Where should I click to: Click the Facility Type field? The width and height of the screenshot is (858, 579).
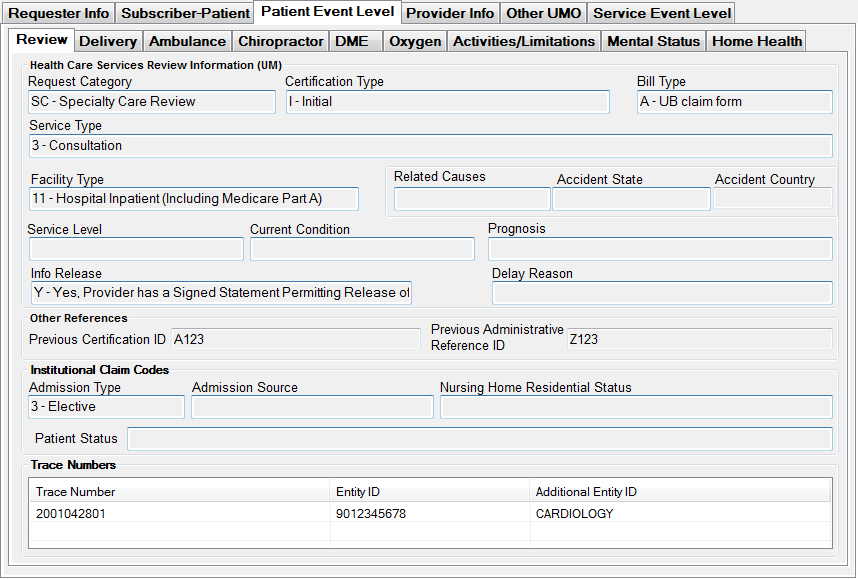[x=194, y=199]
